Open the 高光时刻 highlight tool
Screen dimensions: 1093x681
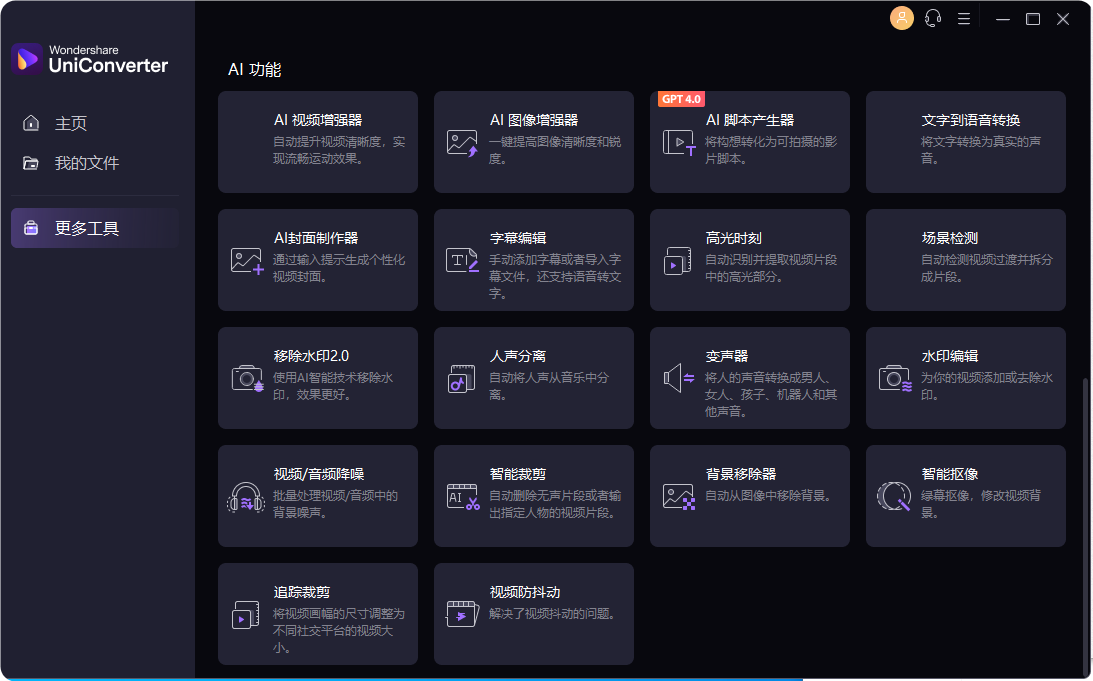click(x=749, y=260)
